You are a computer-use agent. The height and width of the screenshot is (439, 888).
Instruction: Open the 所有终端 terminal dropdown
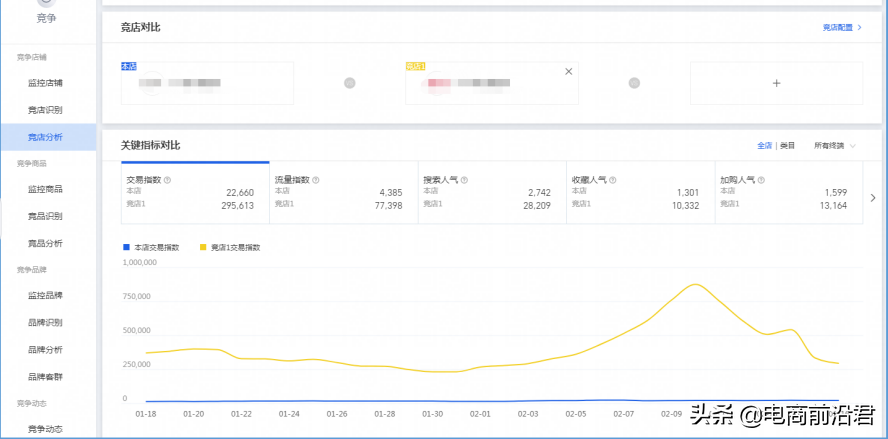(835, 146)
